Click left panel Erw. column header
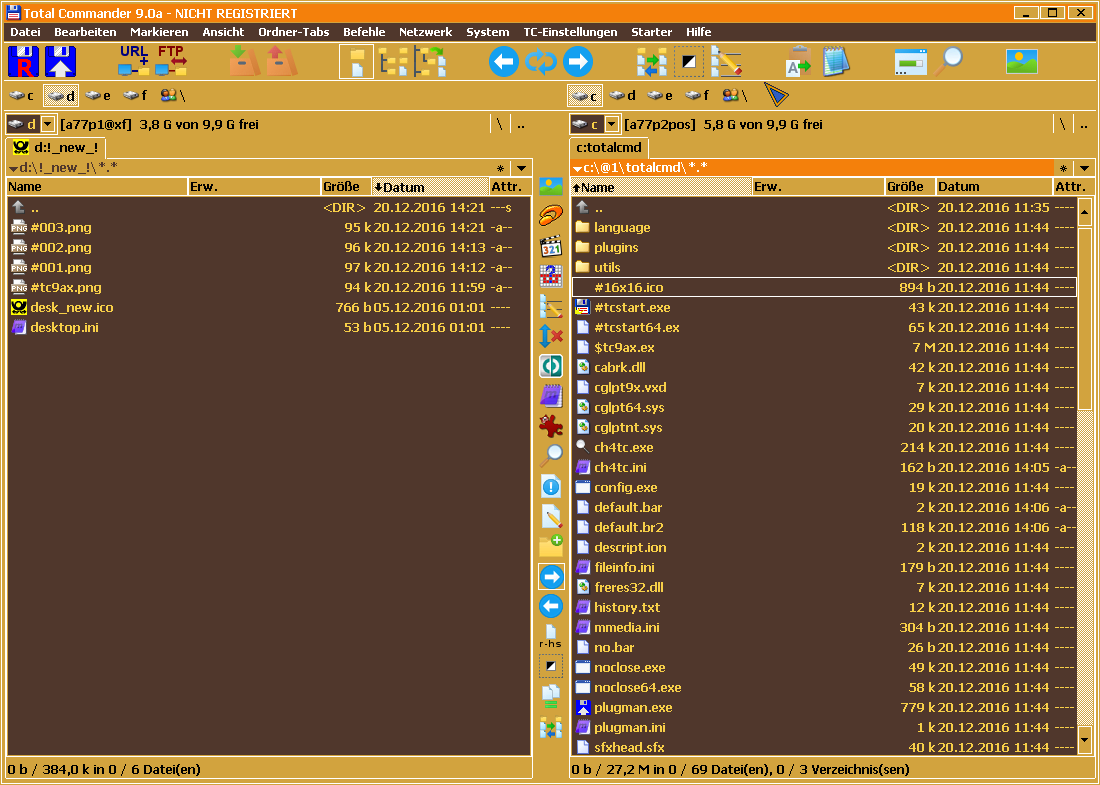 tap(254, 187)
